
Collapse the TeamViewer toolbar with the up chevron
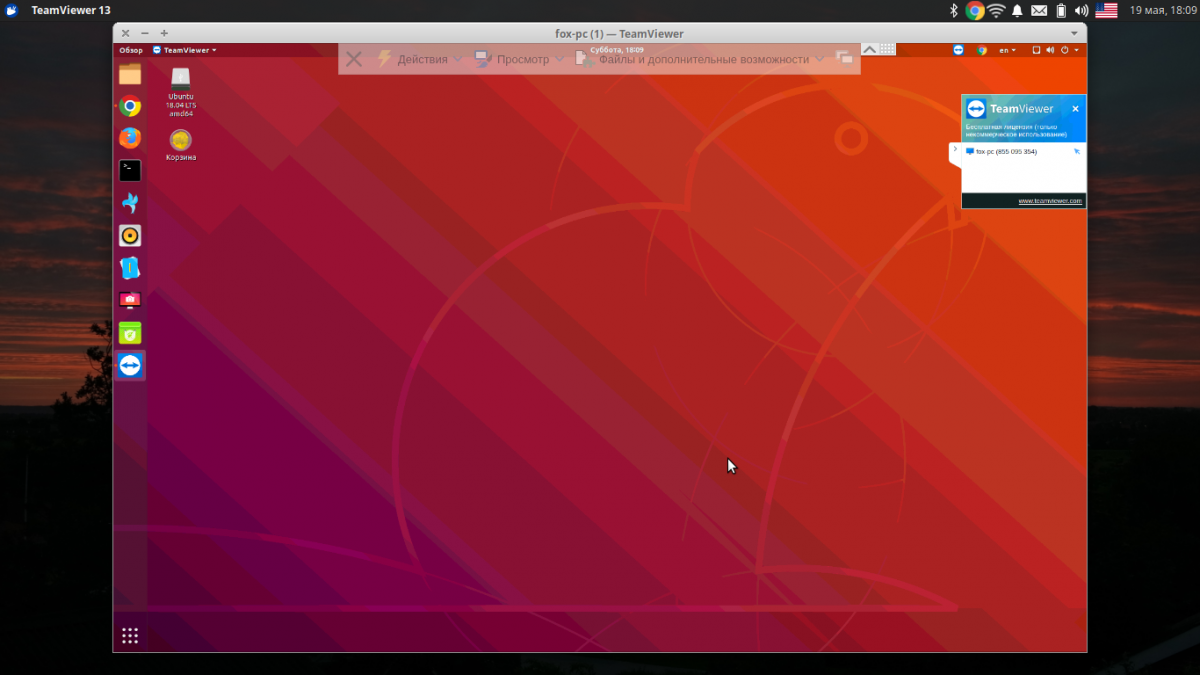pos(869,49)
